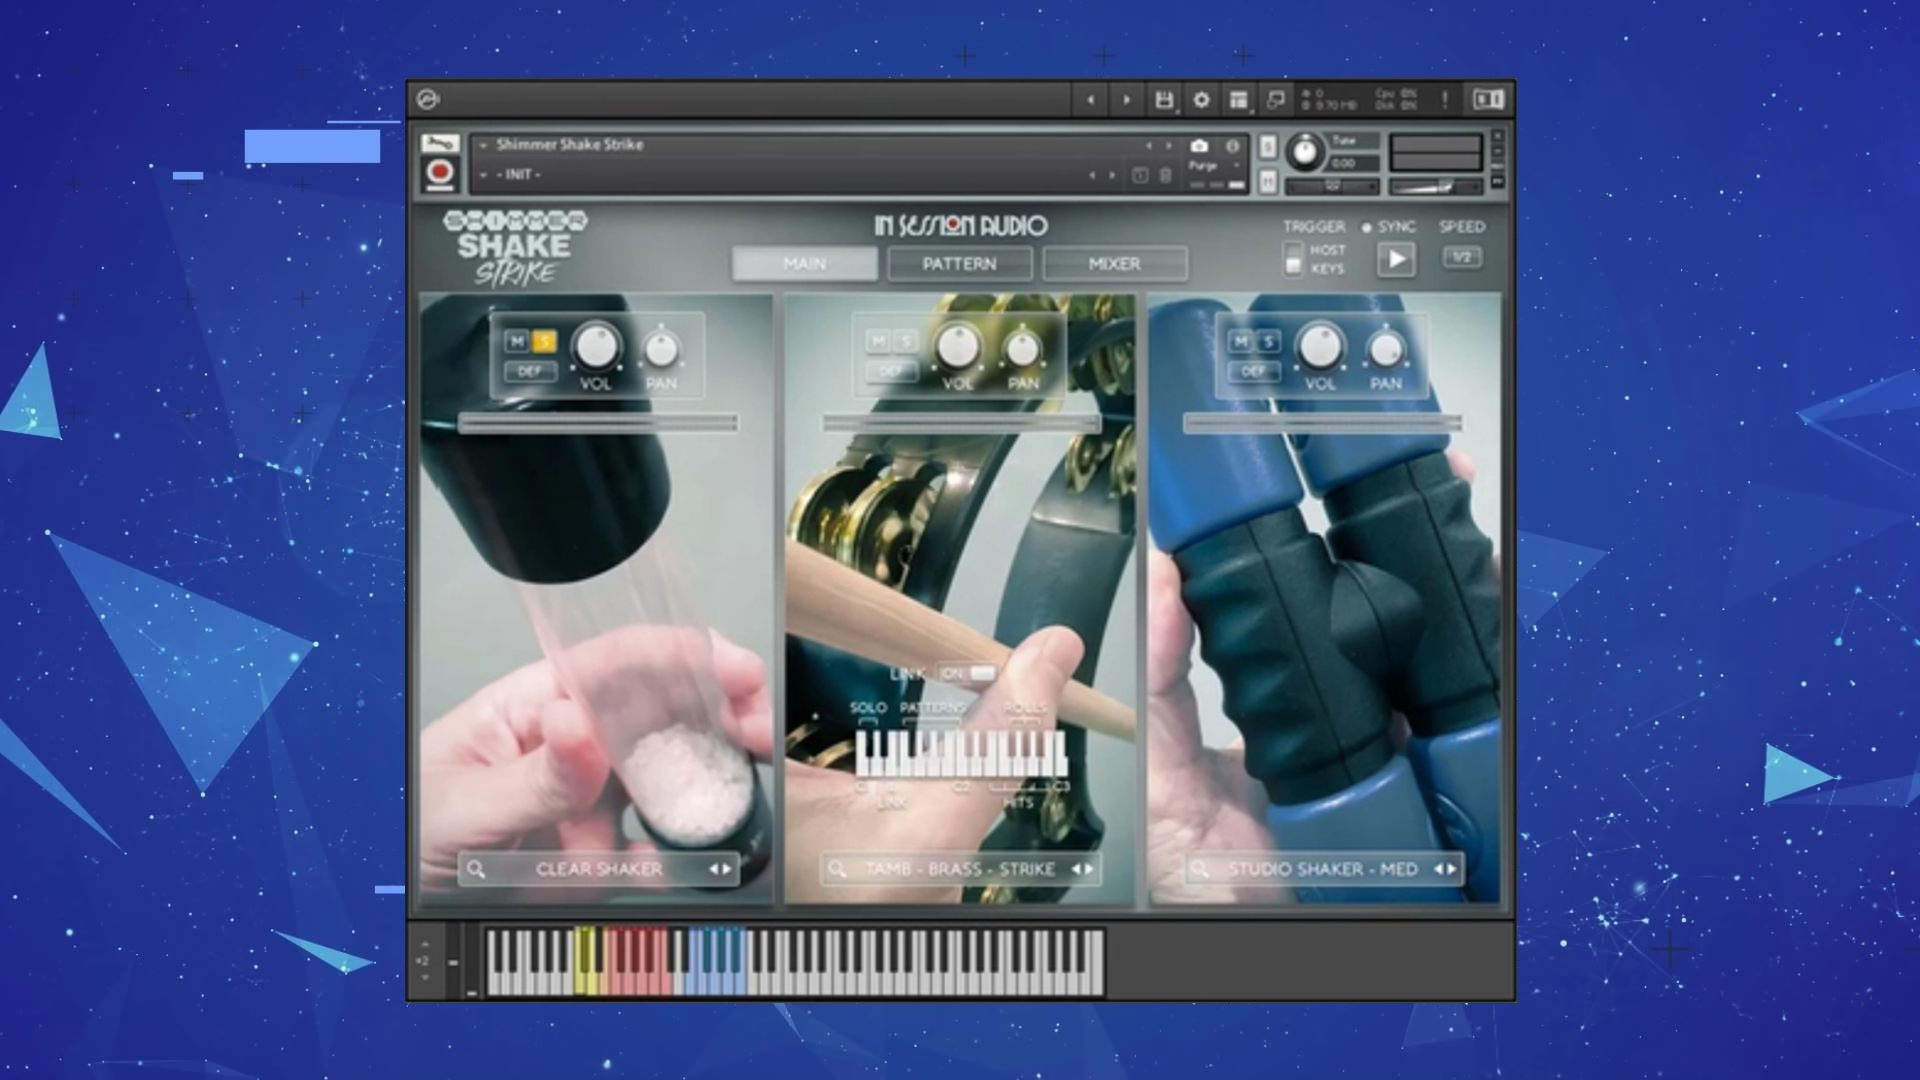Screen dimensions: 1920x1080
Task: Switch to the MAIN tab
Action: 805,264
